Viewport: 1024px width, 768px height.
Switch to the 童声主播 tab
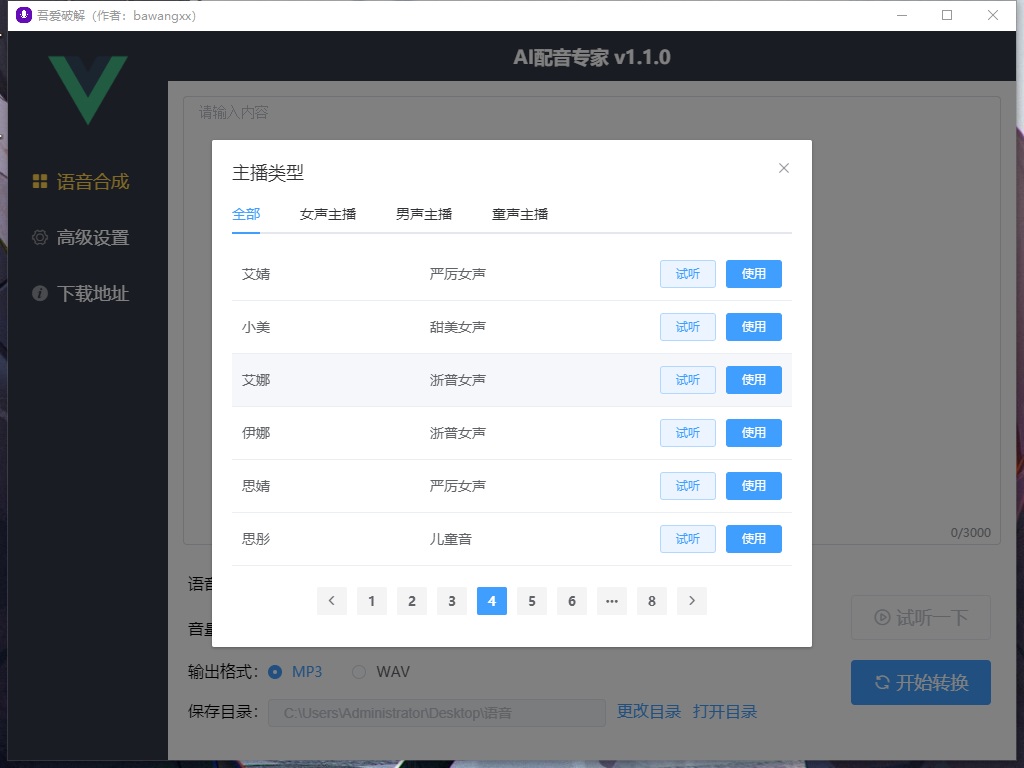(x=520, y=214)
